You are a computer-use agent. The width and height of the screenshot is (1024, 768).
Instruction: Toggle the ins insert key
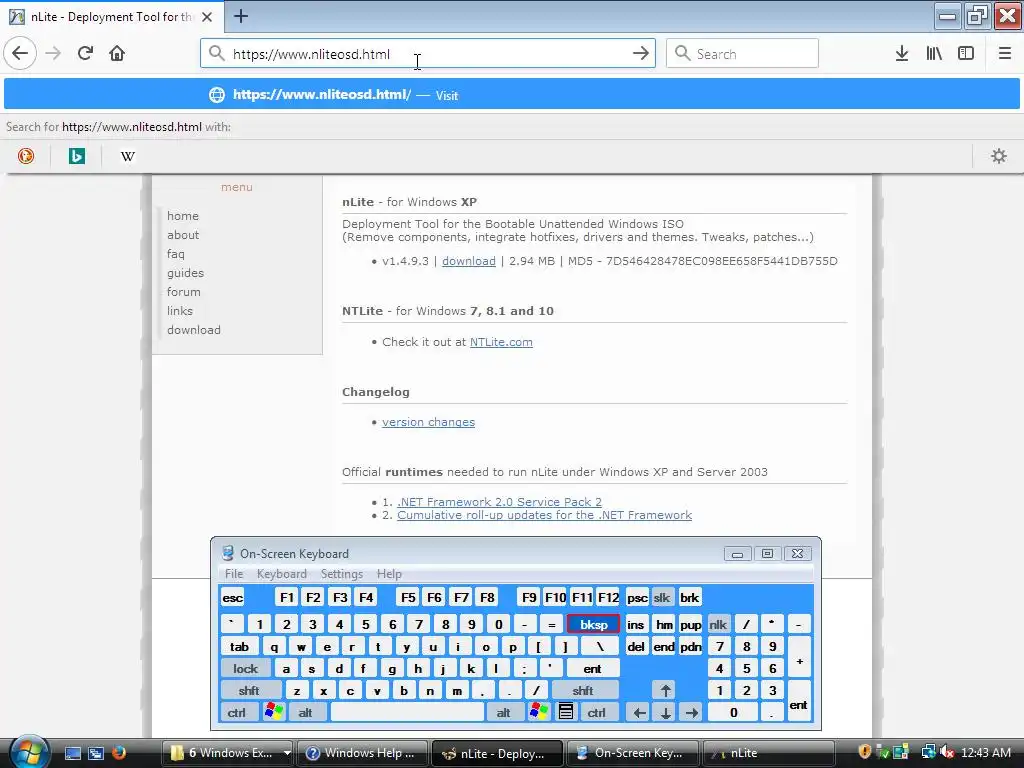(x=635, y=624)
